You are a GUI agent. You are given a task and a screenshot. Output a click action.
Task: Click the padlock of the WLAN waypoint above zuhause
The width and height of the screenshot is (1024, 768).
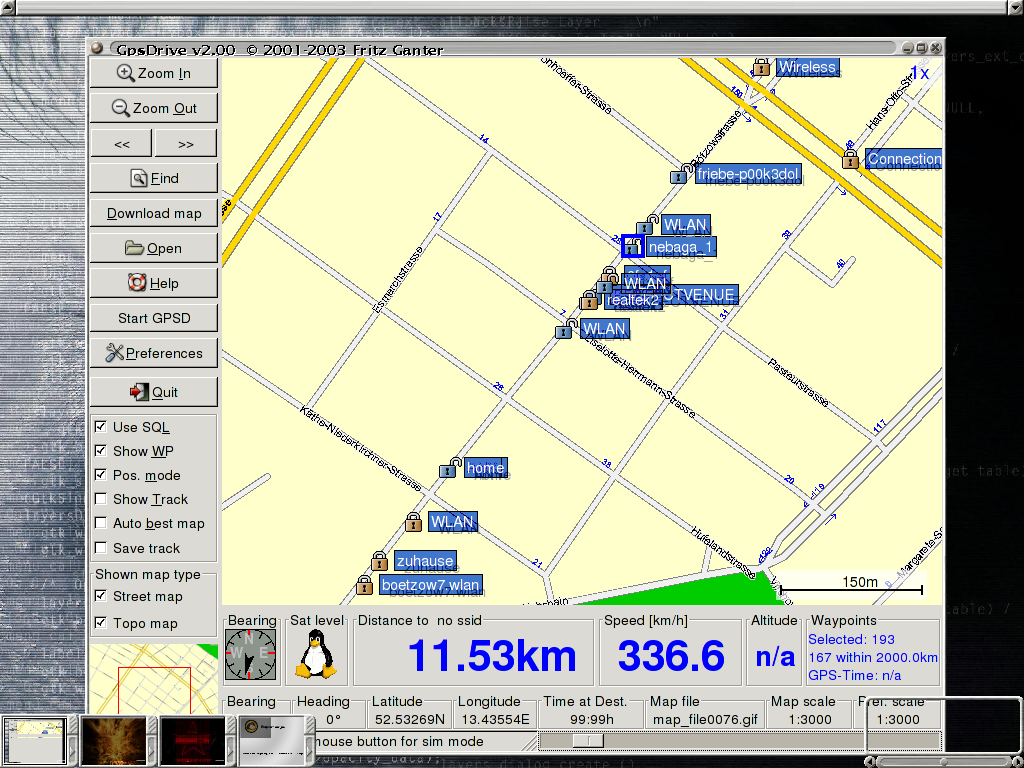(413, 522)
